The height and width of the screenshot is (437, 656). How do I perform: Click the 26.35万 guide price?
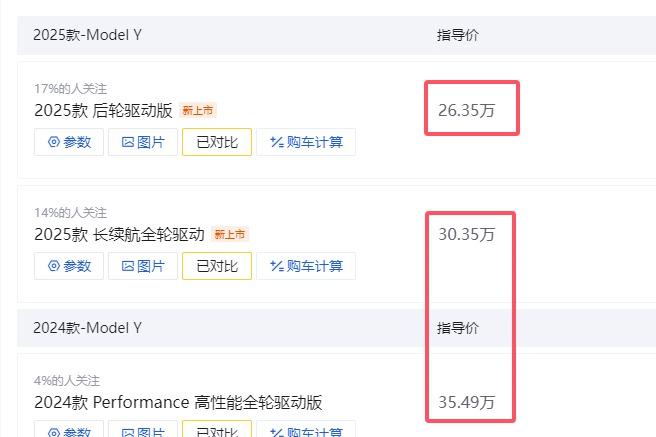[x=466, y=110]
